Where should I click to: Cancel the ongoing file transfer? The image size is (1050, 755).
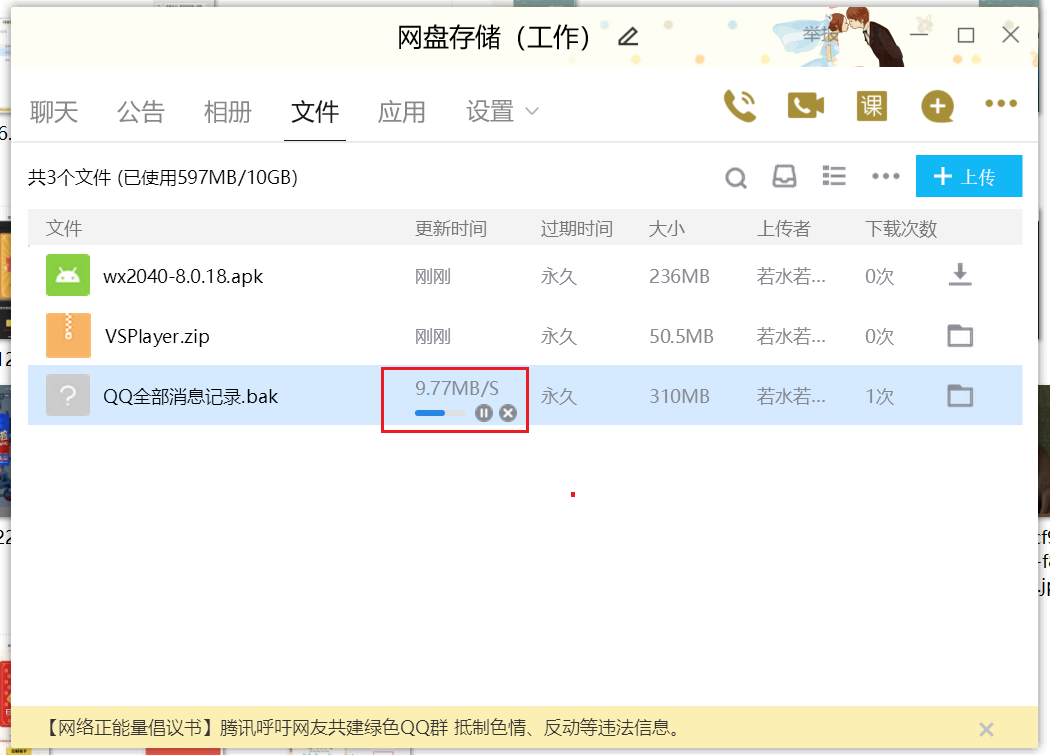pos(508,412)
